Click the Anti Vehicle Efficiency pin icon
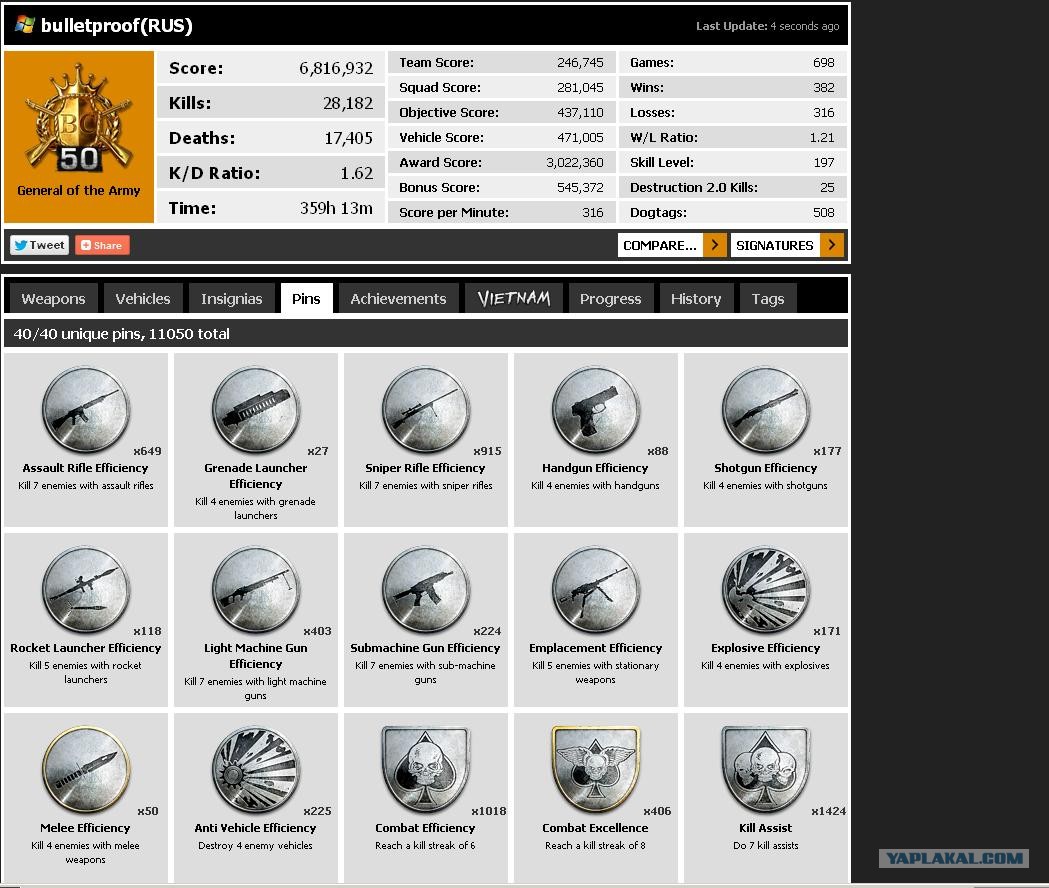1049x888 pixels. pos(256,770)
